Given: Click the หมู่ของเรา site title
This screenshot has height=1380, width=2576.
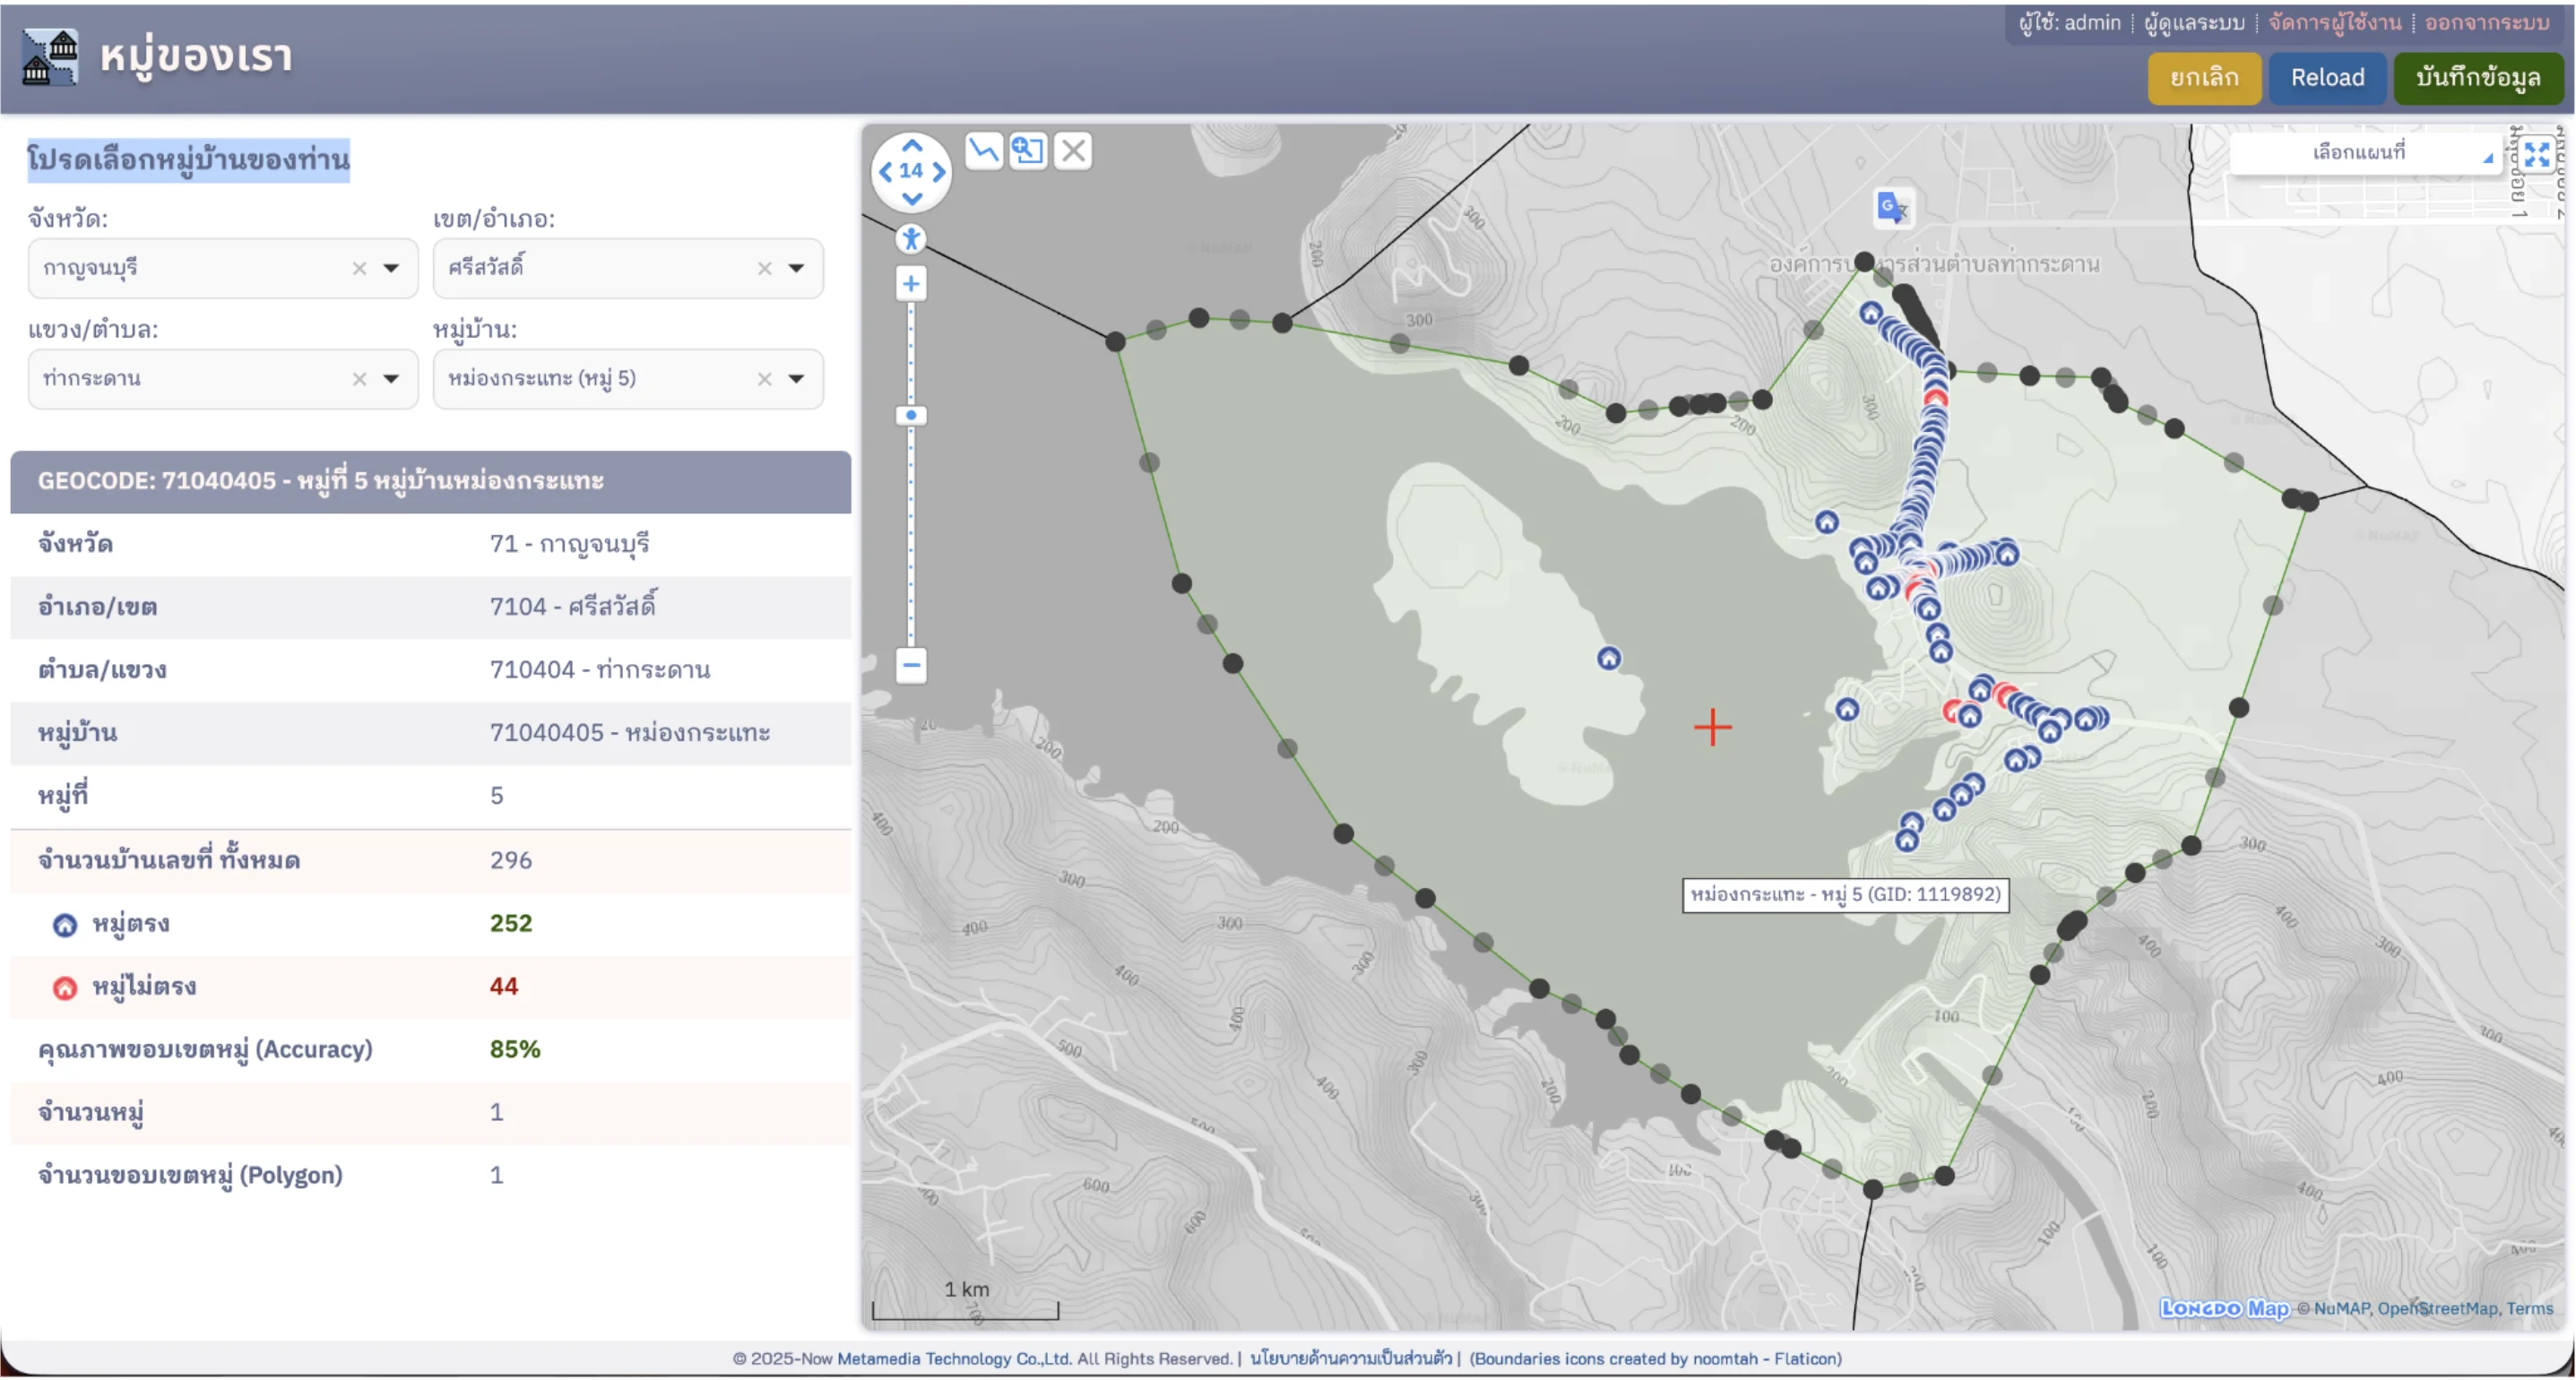Looking at the screenshot, I should (x=196, y=56).
